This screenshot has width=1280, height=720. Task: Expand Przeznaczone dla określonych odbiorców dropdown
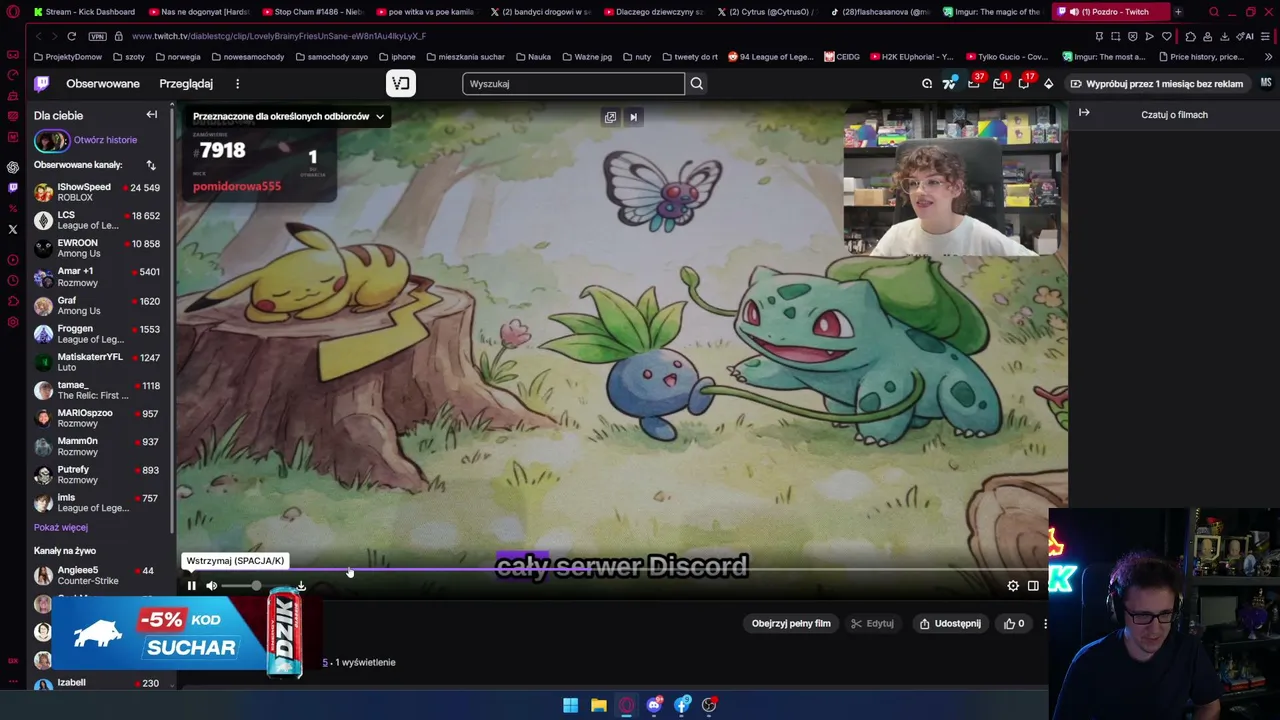(288, 116)
